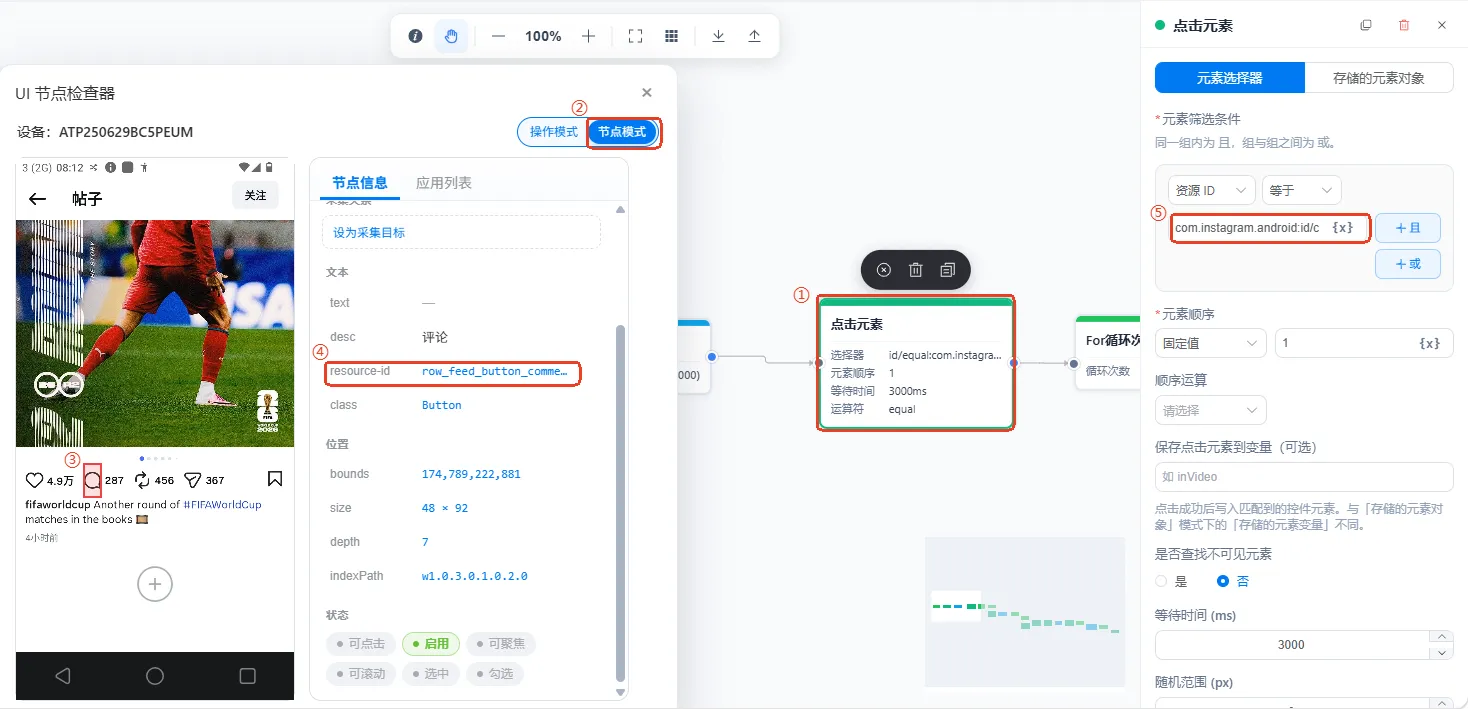
Task: Delete node via trash icon above node
Action: [915, 270]
